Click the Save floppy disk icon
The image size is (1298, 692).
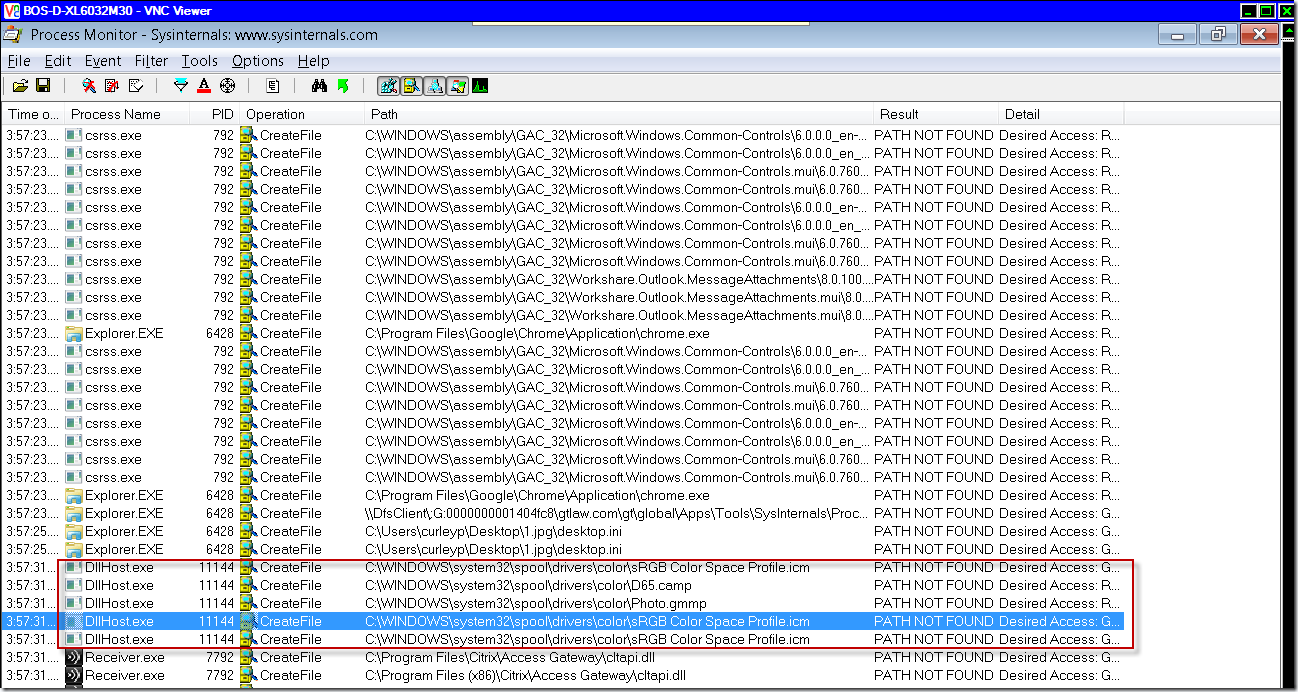pos(43,87)
